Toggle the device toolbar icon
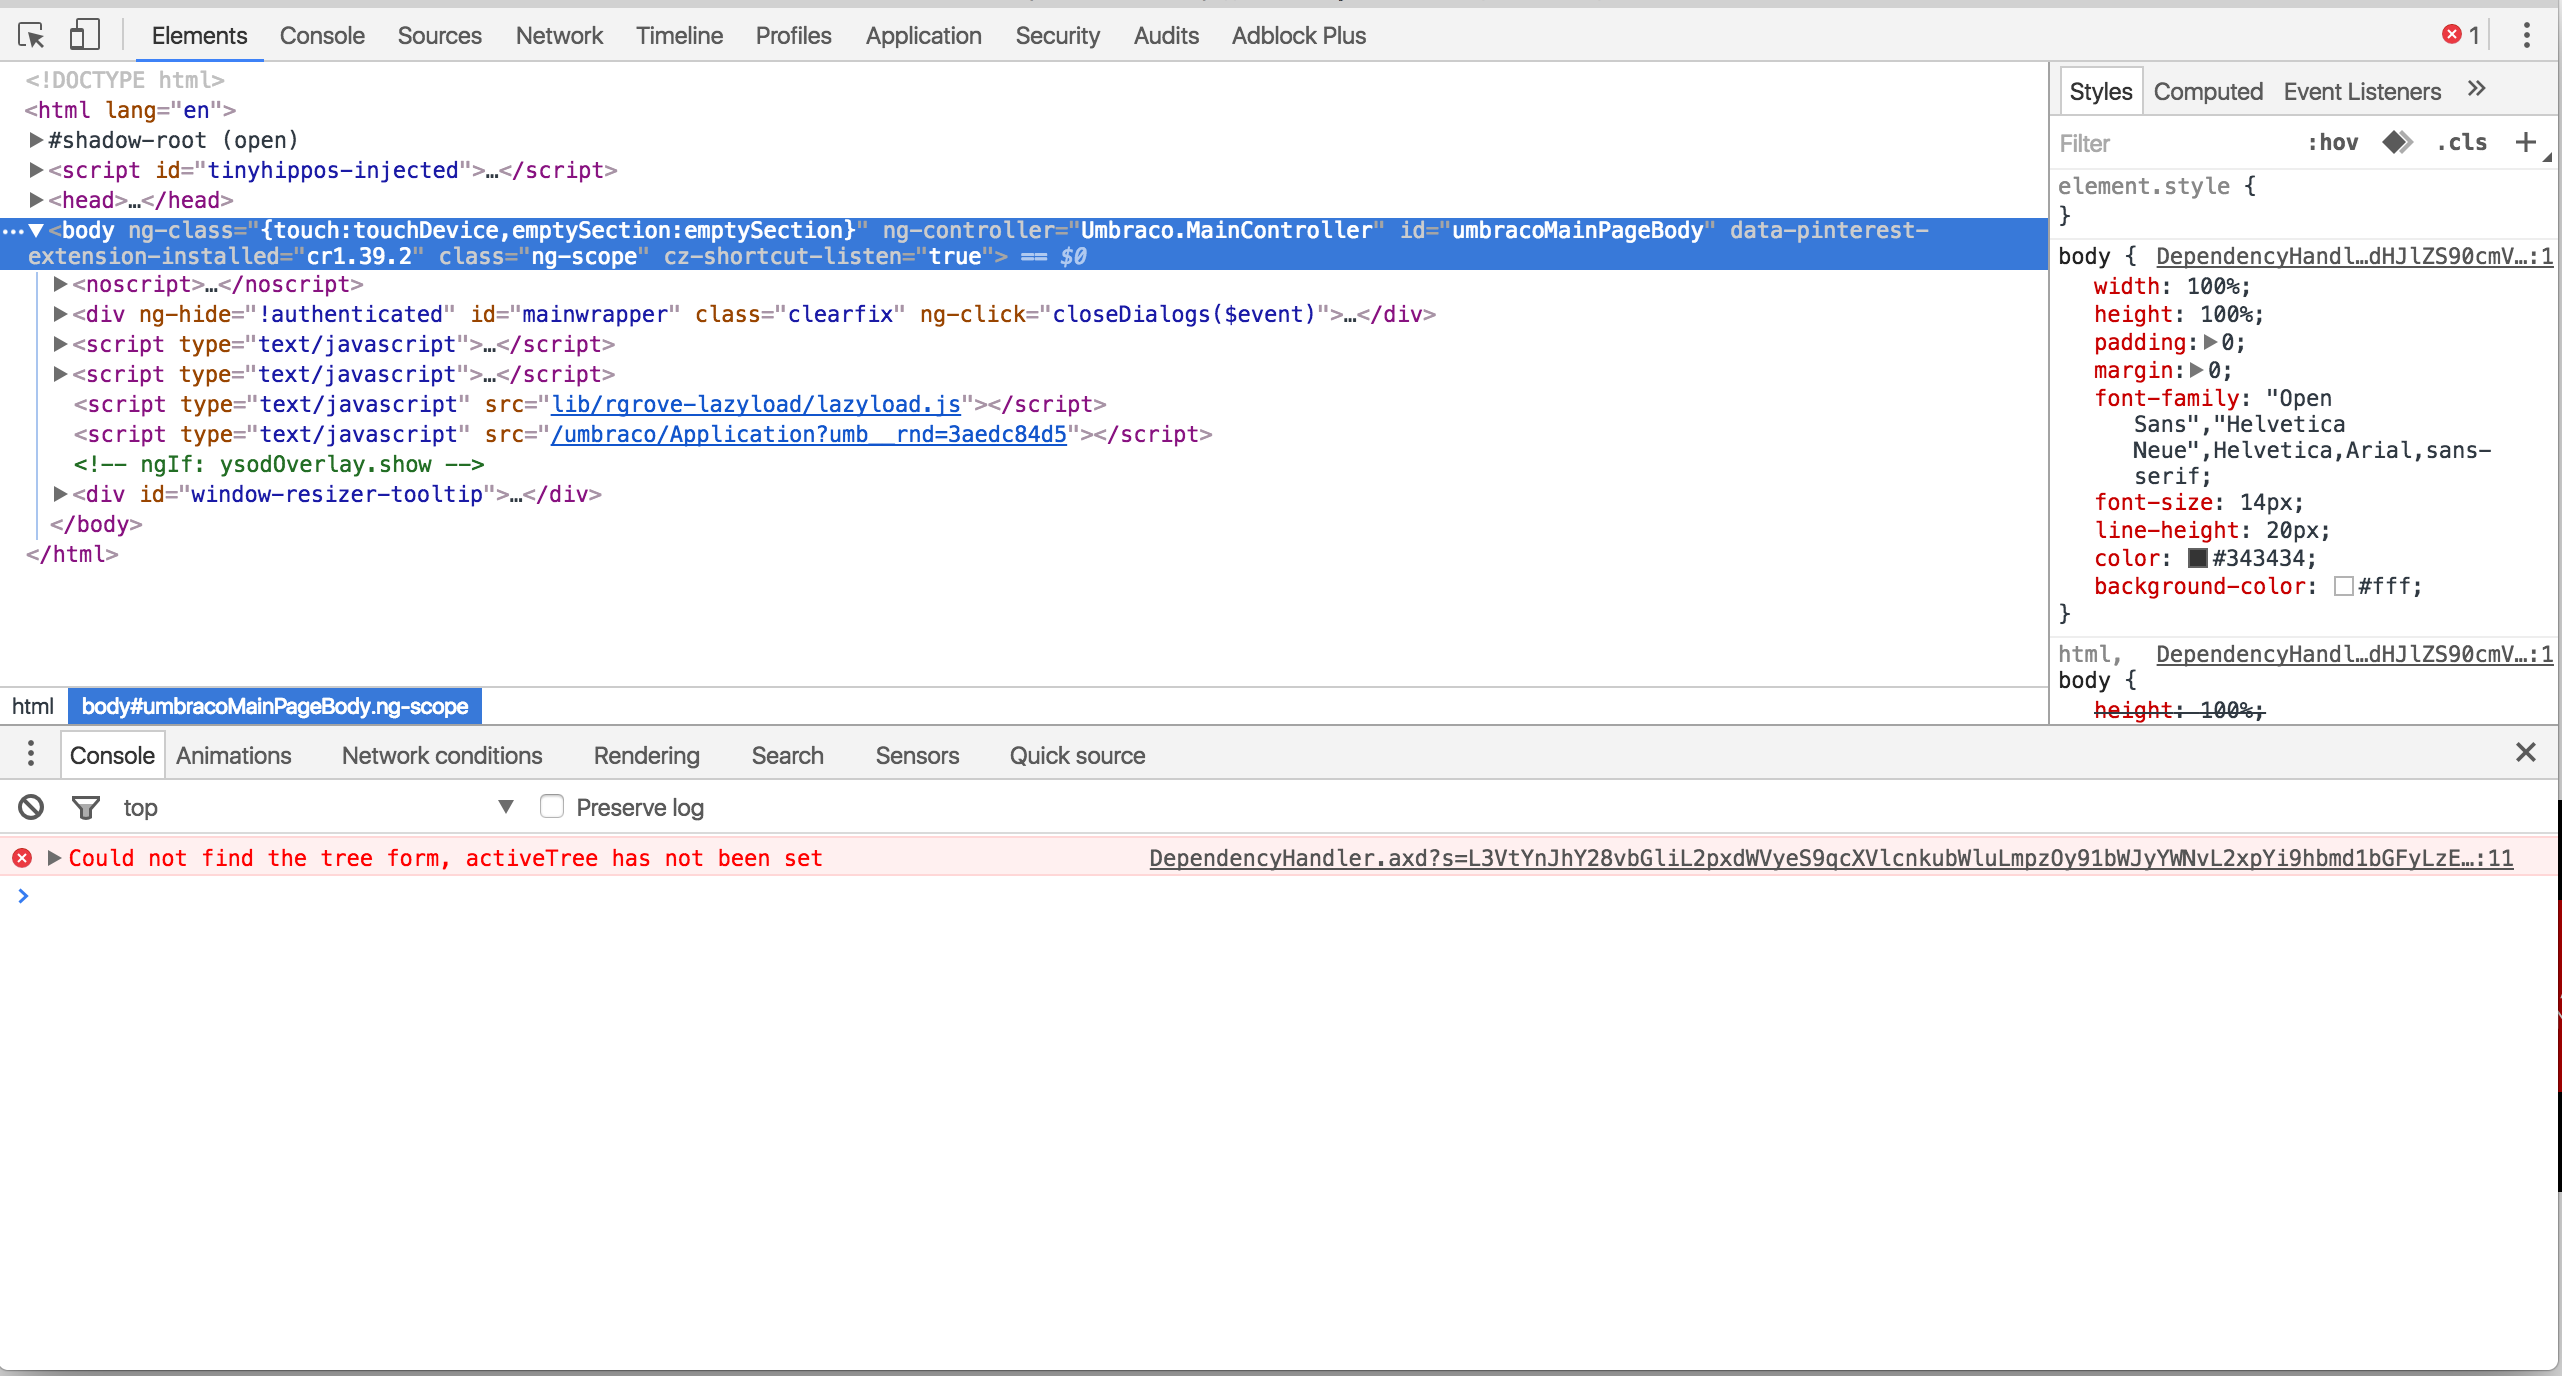This screenshot has height=1376, width=2562. [x=85, y=36]
